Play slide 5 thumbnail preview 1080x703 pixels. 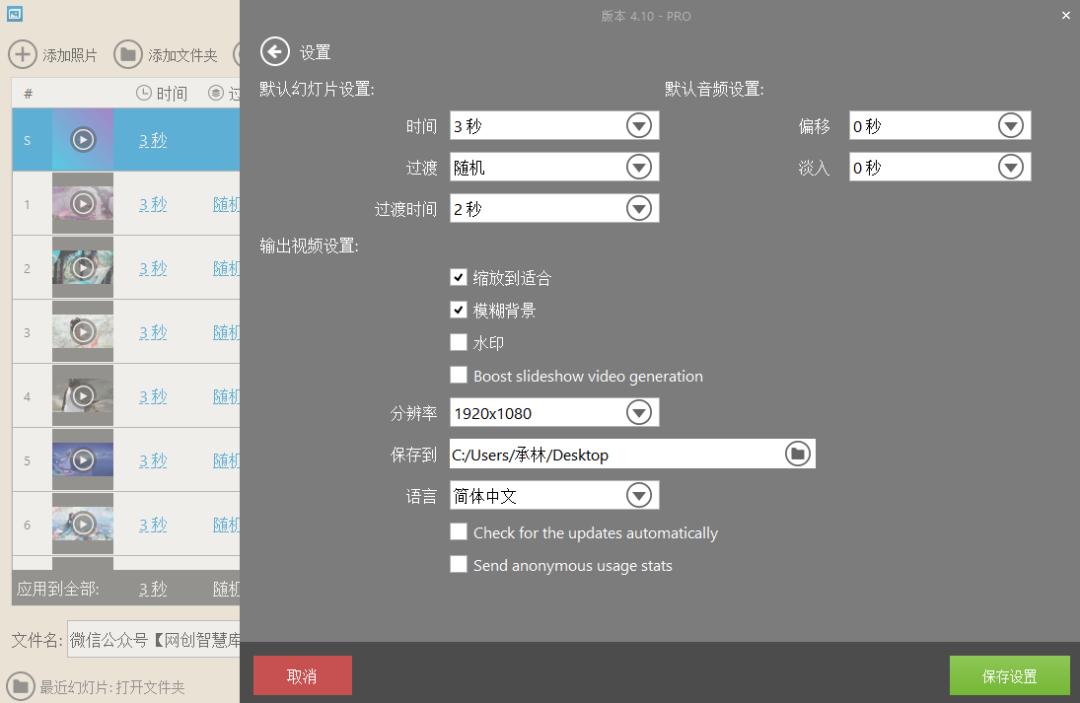pos(83,460)
